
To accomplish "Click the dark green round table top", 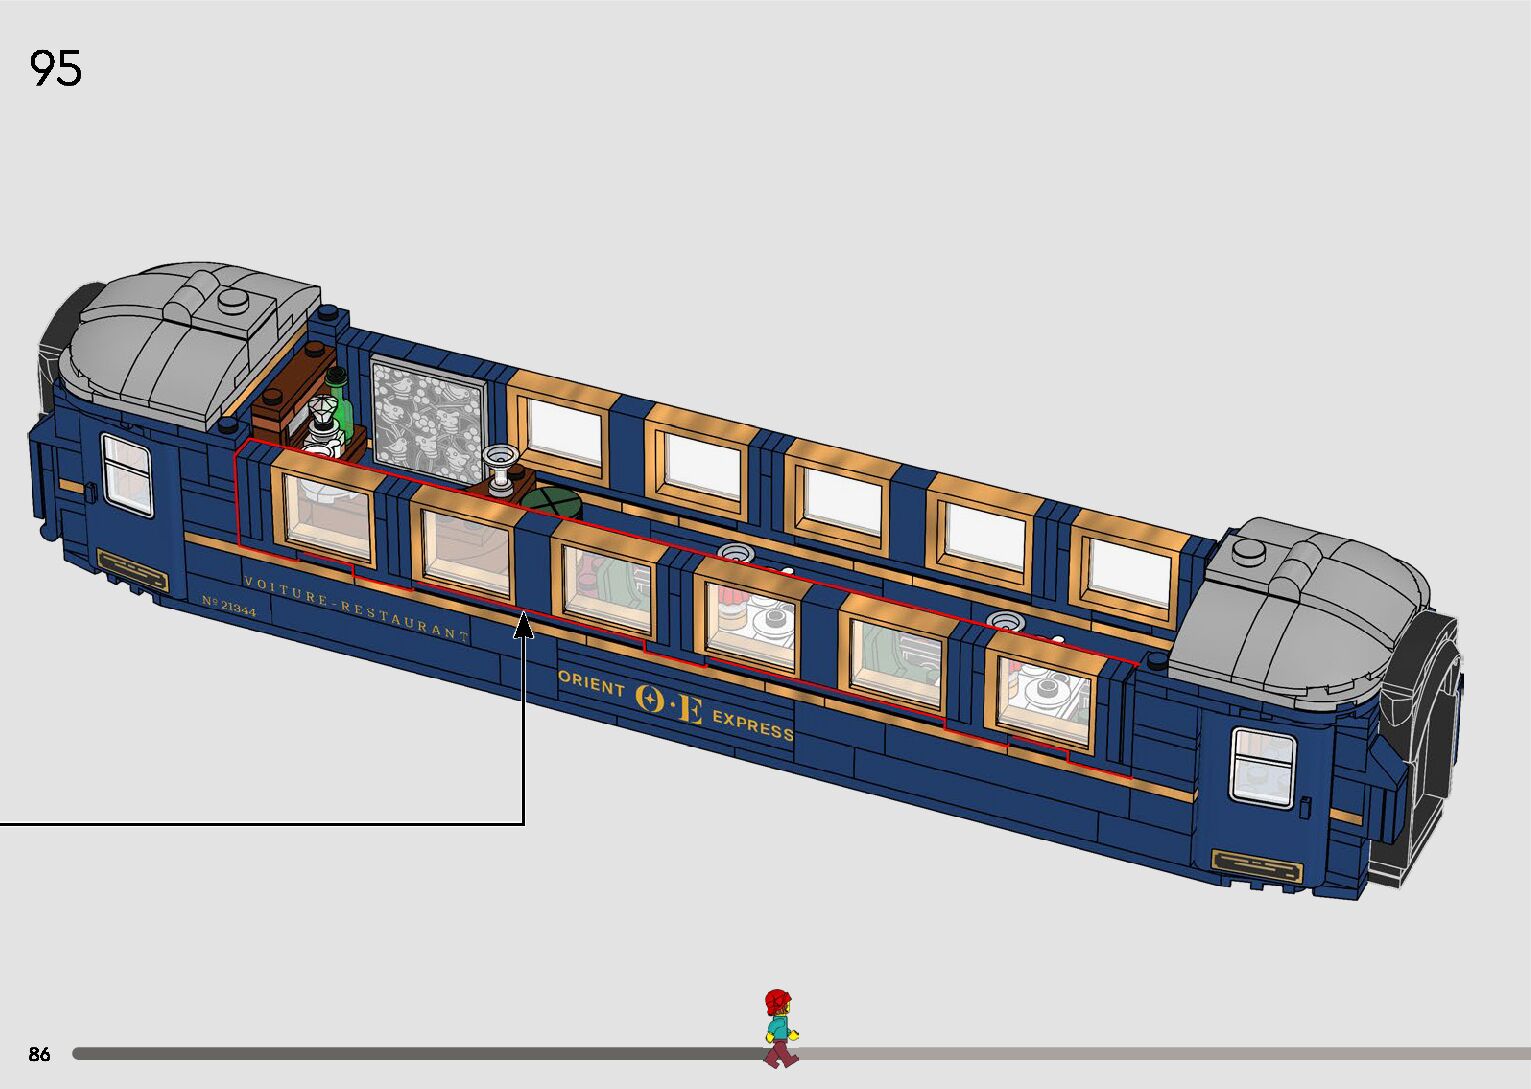I will point(549,501).
